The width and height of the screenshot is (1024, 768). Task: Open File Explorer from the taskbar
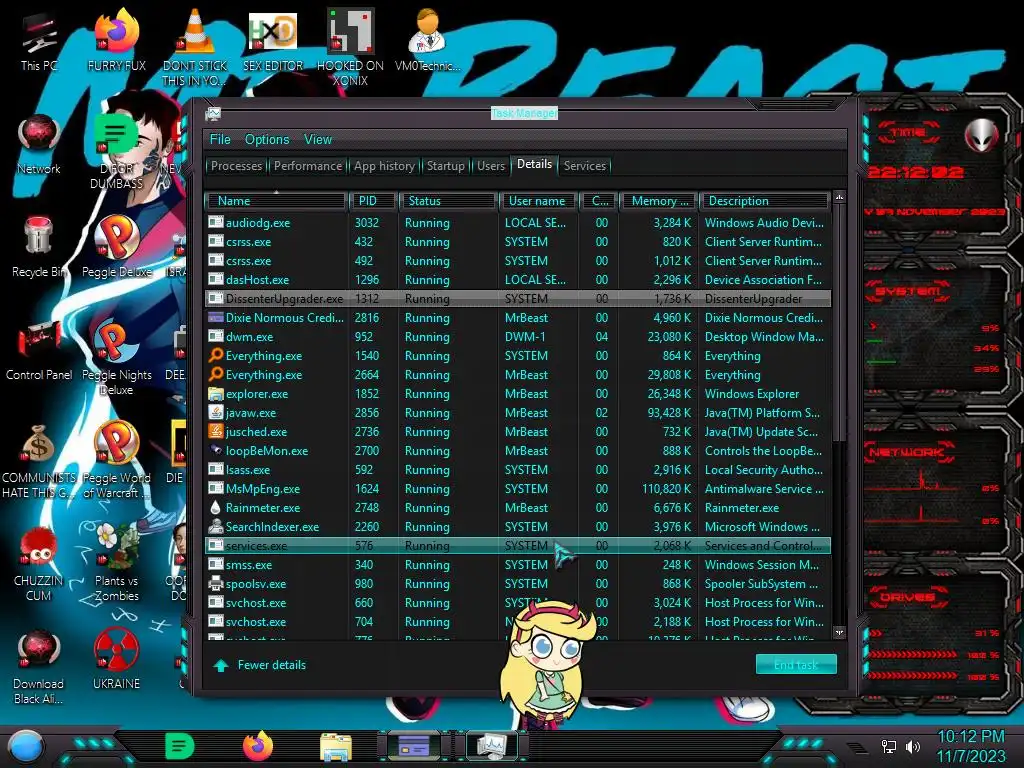336,747
